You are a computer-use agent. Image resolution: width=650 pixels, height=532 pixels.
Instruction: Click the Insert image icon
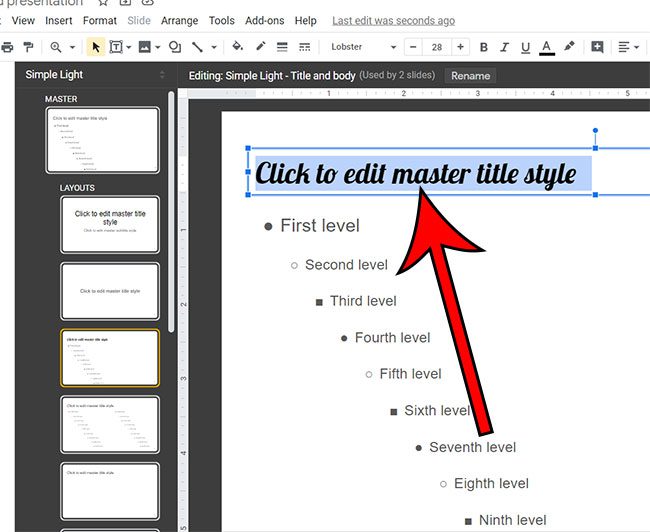point(145,47)
